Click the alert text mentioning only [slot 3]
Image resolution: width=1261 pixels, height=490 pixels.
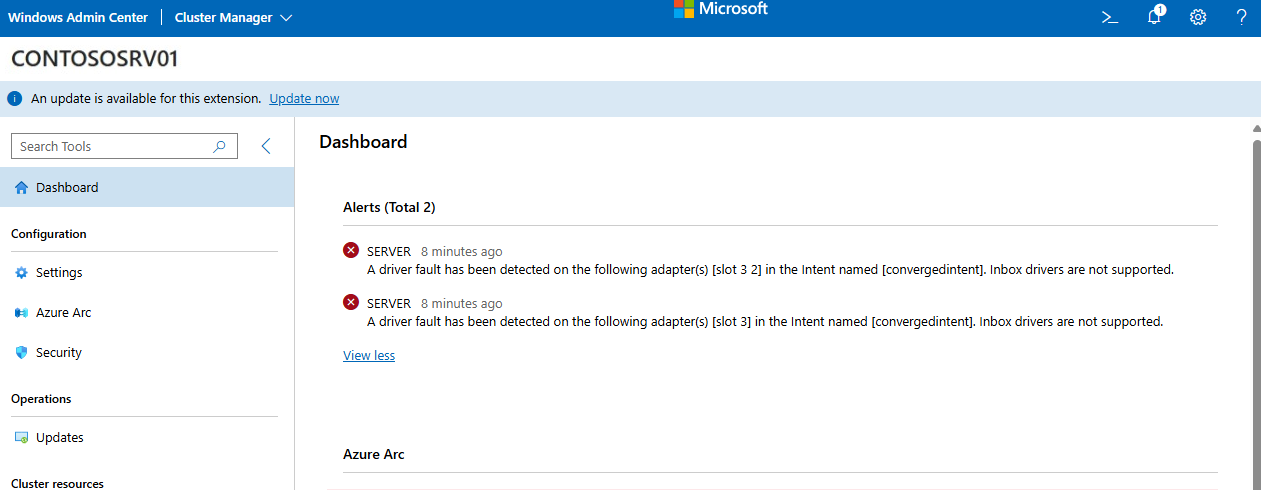click(765, 322)
